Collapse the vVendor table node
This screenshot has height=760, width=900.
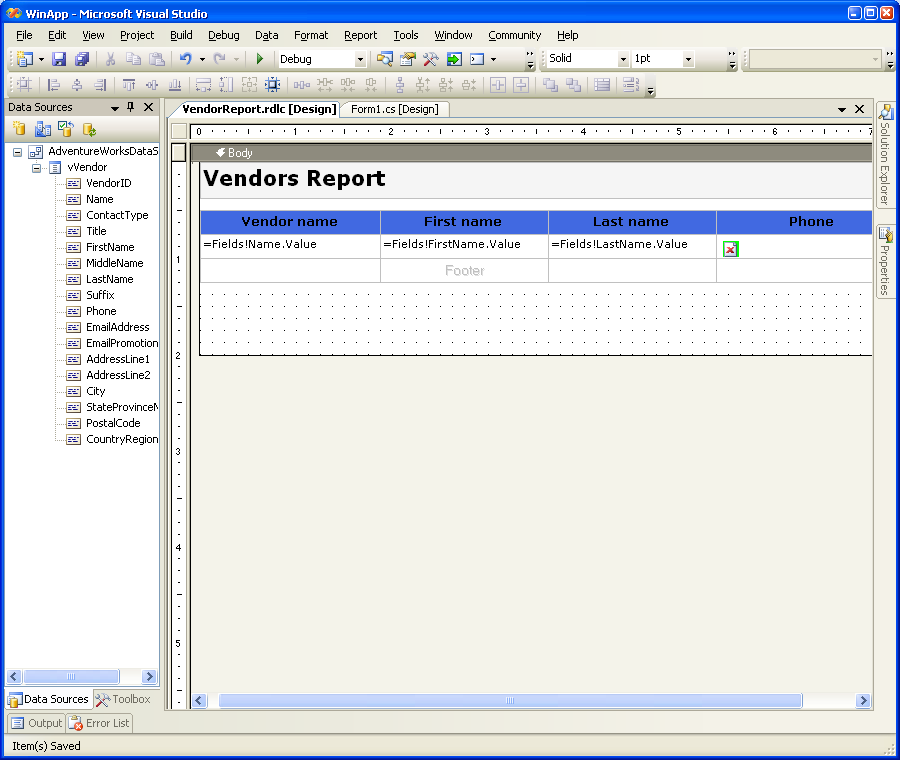(37, 168)
